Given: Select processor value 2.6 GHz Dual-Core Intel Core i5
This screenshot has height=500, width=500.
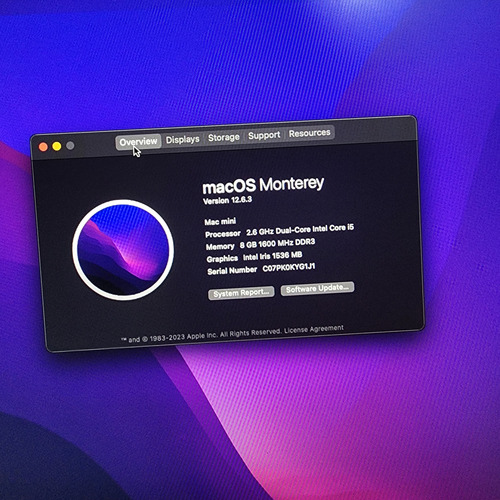Looking at the screenshot, I should tap(300, 230).
